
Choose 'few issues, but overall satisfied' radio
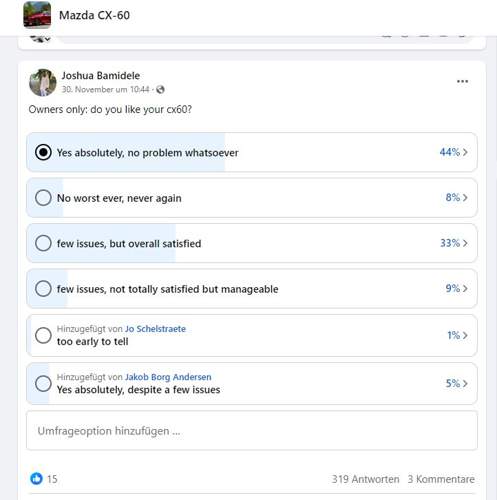coord(43,243)
